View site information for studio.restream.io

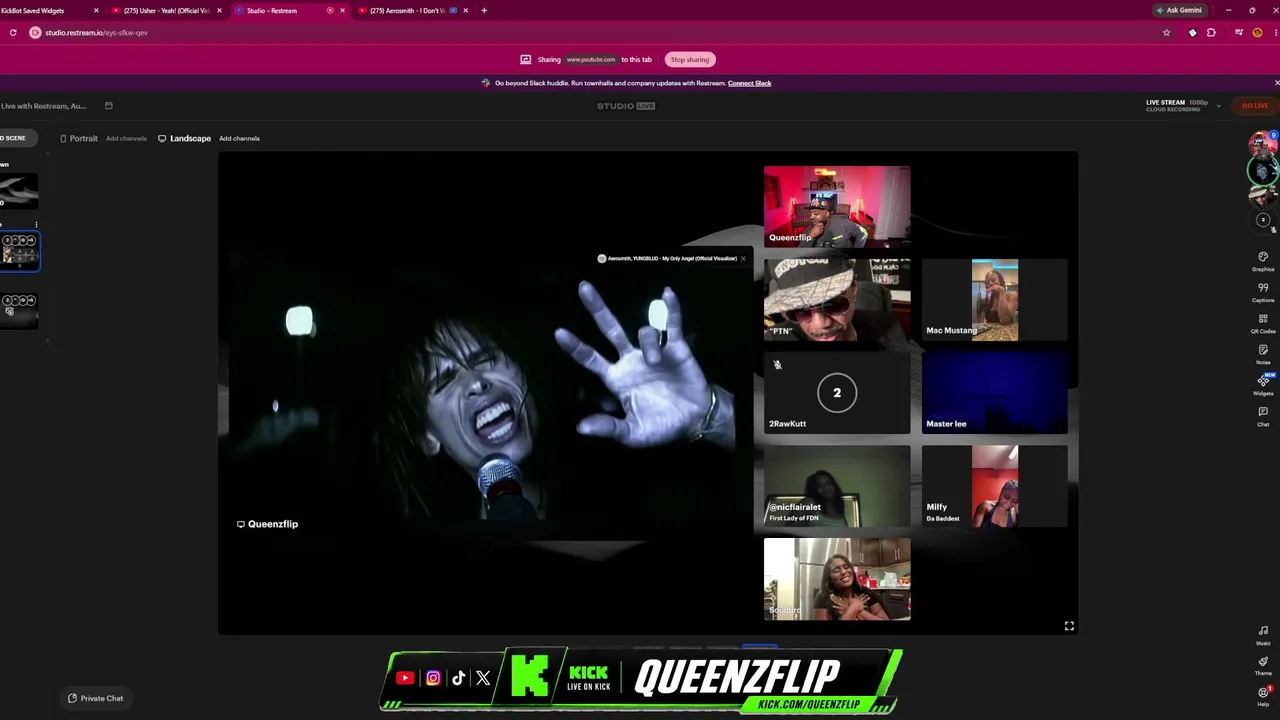(35, 33)
